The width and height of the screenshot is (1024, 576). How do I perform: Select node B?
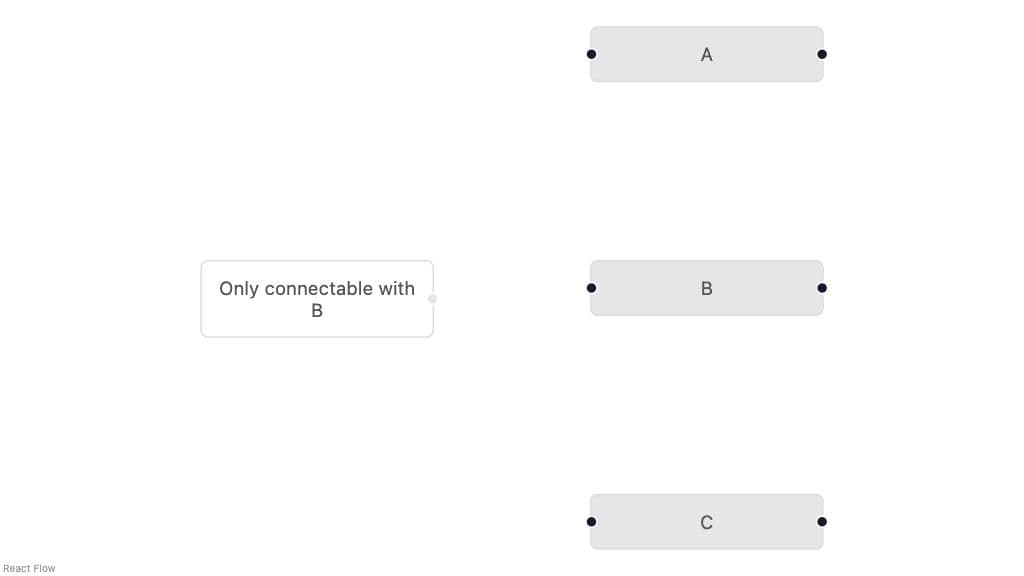(x=707, y=288)
